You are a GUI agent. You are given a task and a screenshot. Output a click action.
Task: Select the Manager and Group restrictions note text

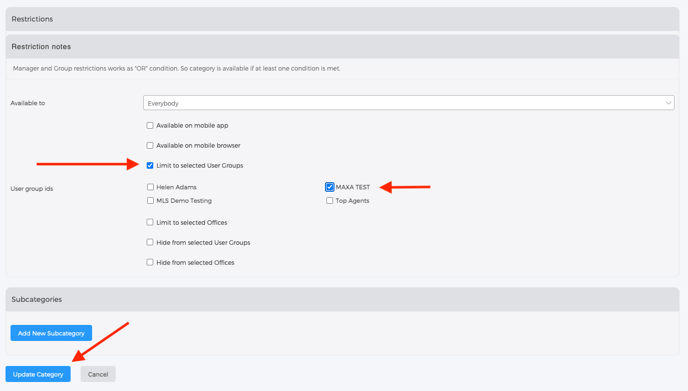(176, 68)
